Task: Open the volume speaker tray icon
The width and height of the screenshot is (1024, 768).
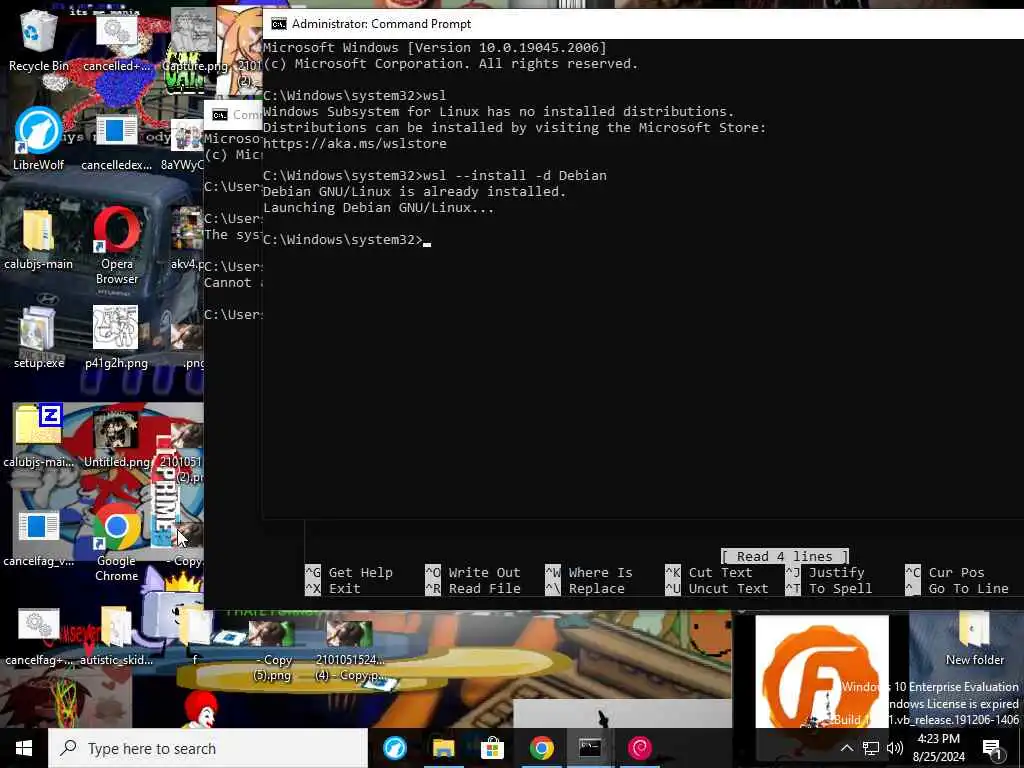Action: click(895, 748)
